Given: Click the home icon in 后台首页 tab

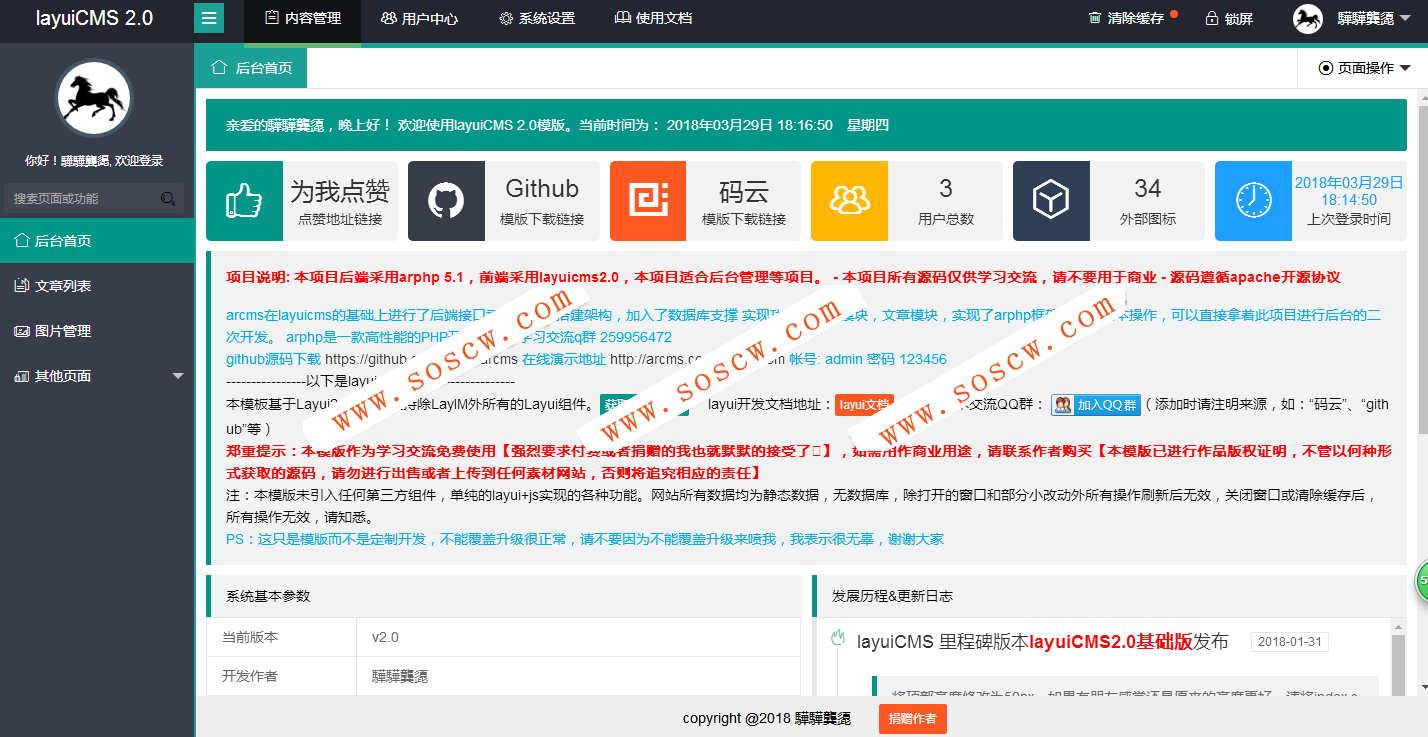Looking at the screenshot, I should click(219, 67).
